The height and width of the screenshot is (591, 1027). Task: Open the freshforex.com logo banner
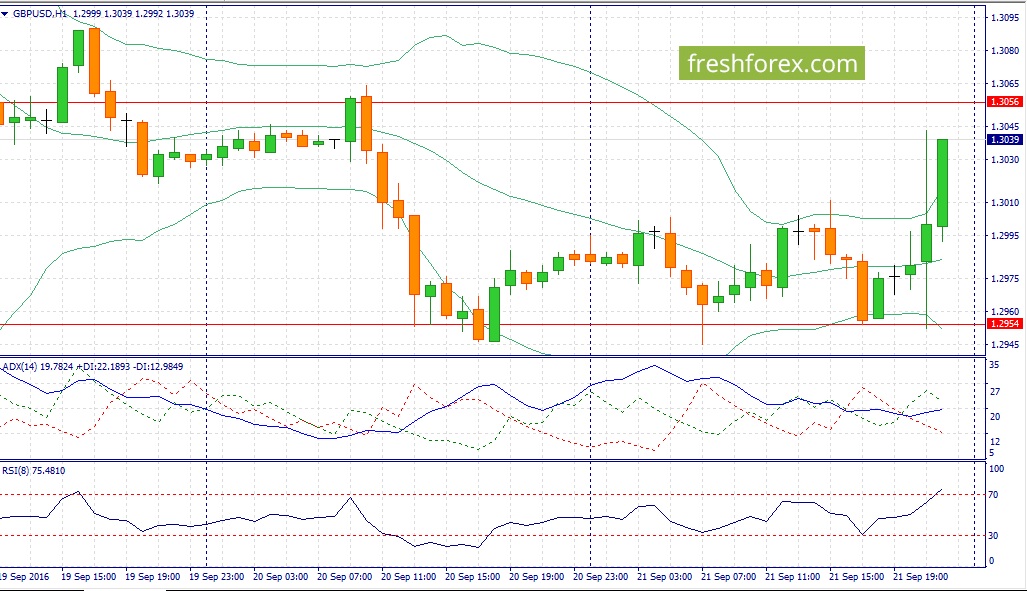point(772,64)
